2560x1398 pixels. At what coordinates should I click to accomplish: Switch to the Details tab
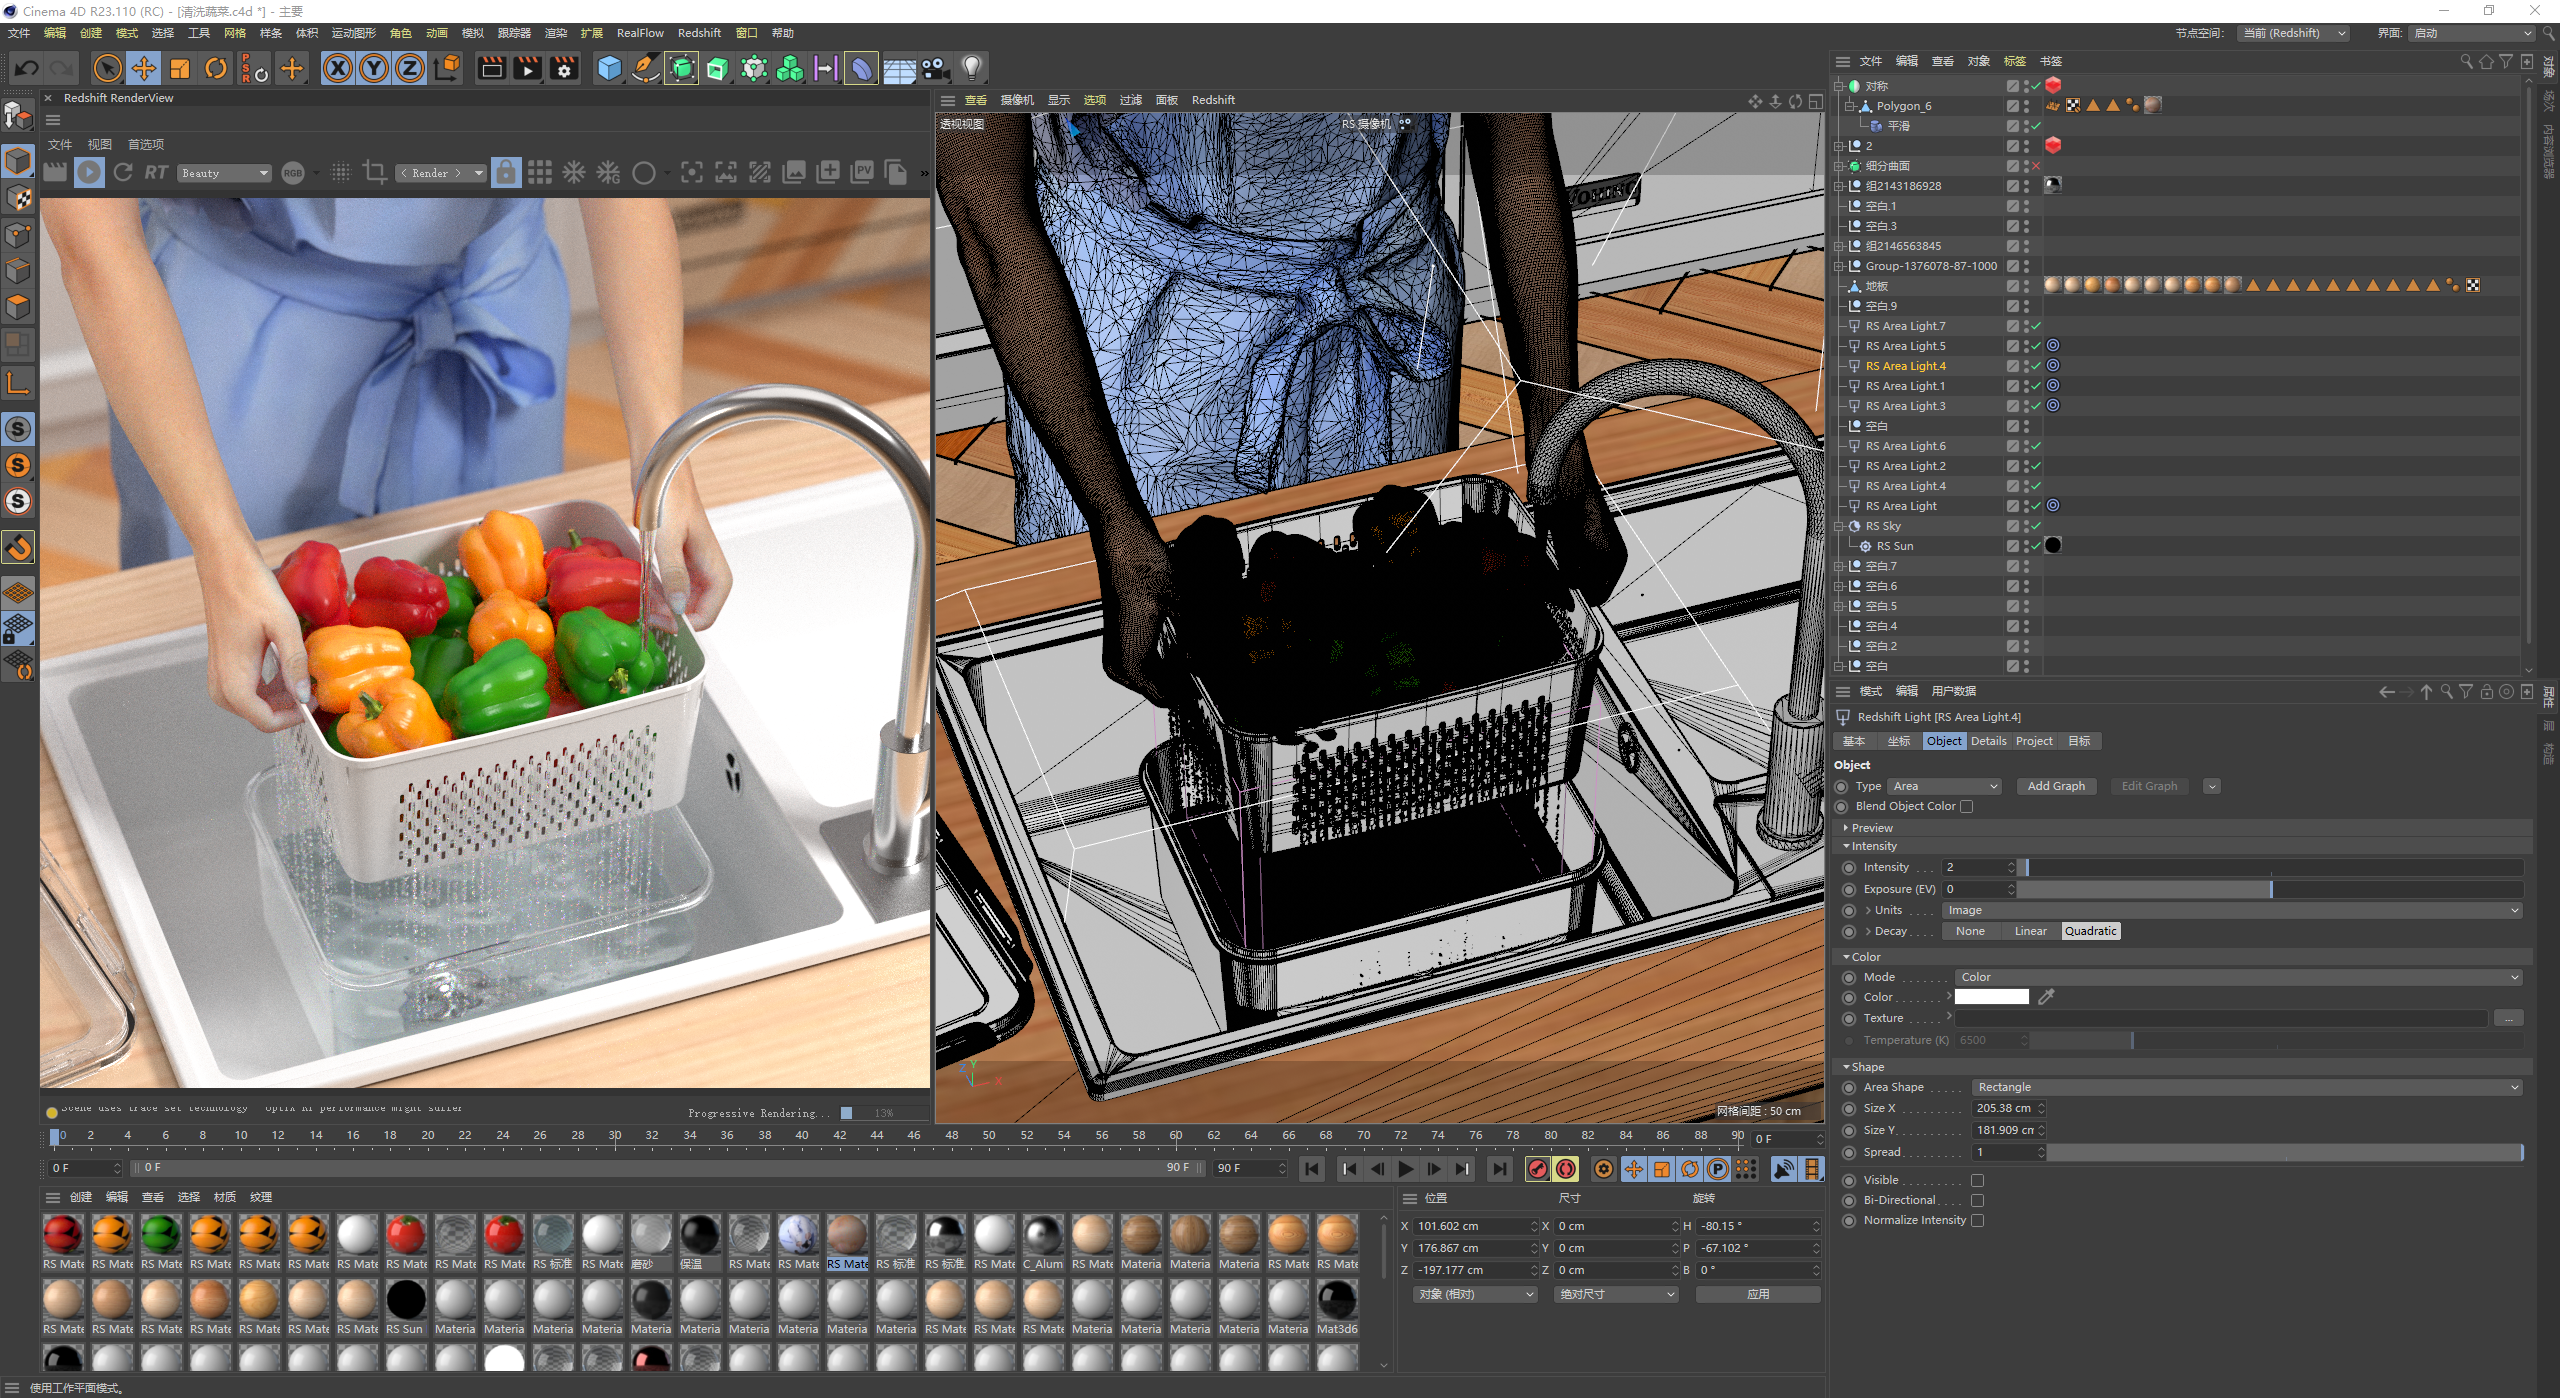[1988, 741]
